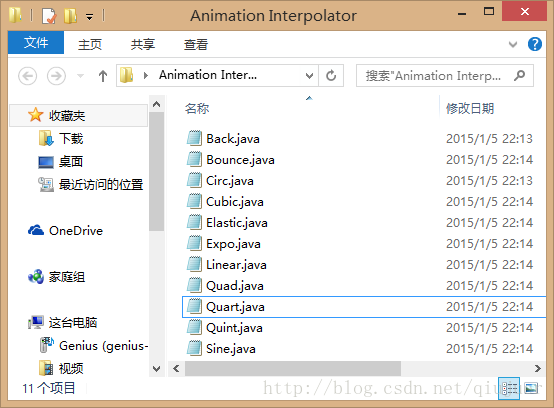Select the Elastic.java file icon
Viewport: 554px width, 408px height.
point(194,222)
